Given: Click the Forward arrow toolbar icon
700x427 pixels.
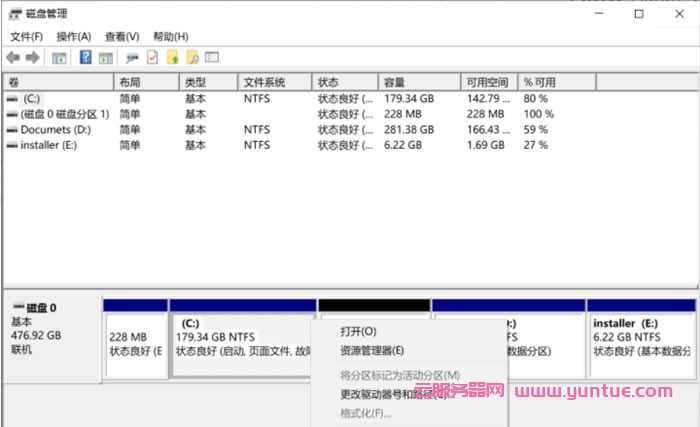Looking at the screenshot, I should coord(33,58).
